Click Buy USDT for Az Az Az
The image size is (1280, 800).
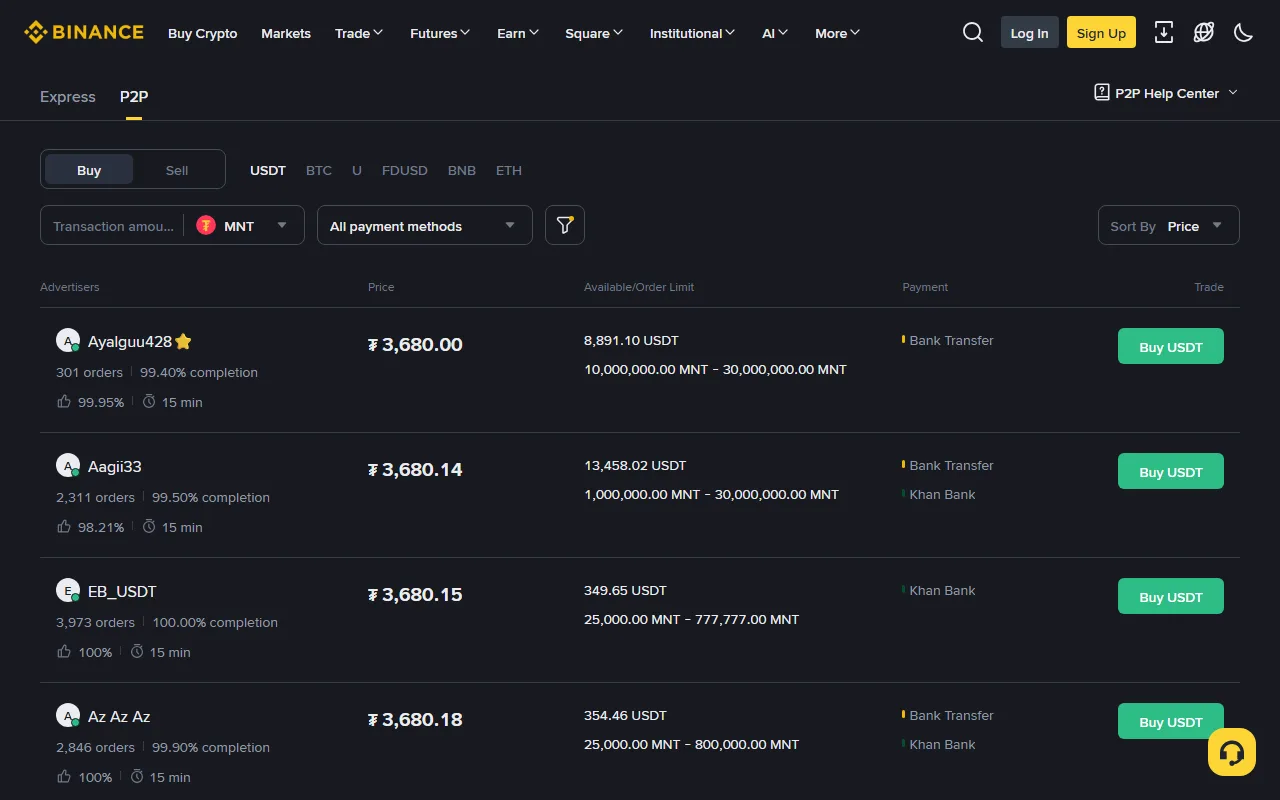pos(1171,721)
